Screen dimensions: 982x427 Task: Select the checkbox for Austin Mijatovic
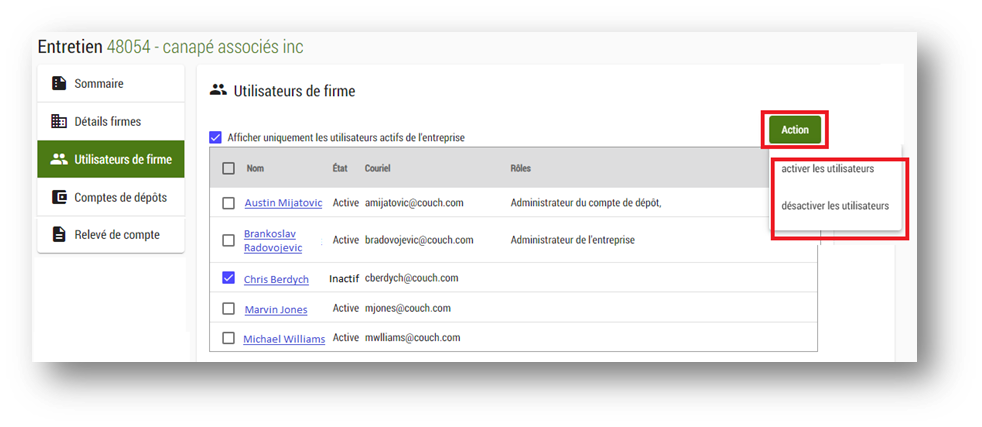tap(229, 203)
